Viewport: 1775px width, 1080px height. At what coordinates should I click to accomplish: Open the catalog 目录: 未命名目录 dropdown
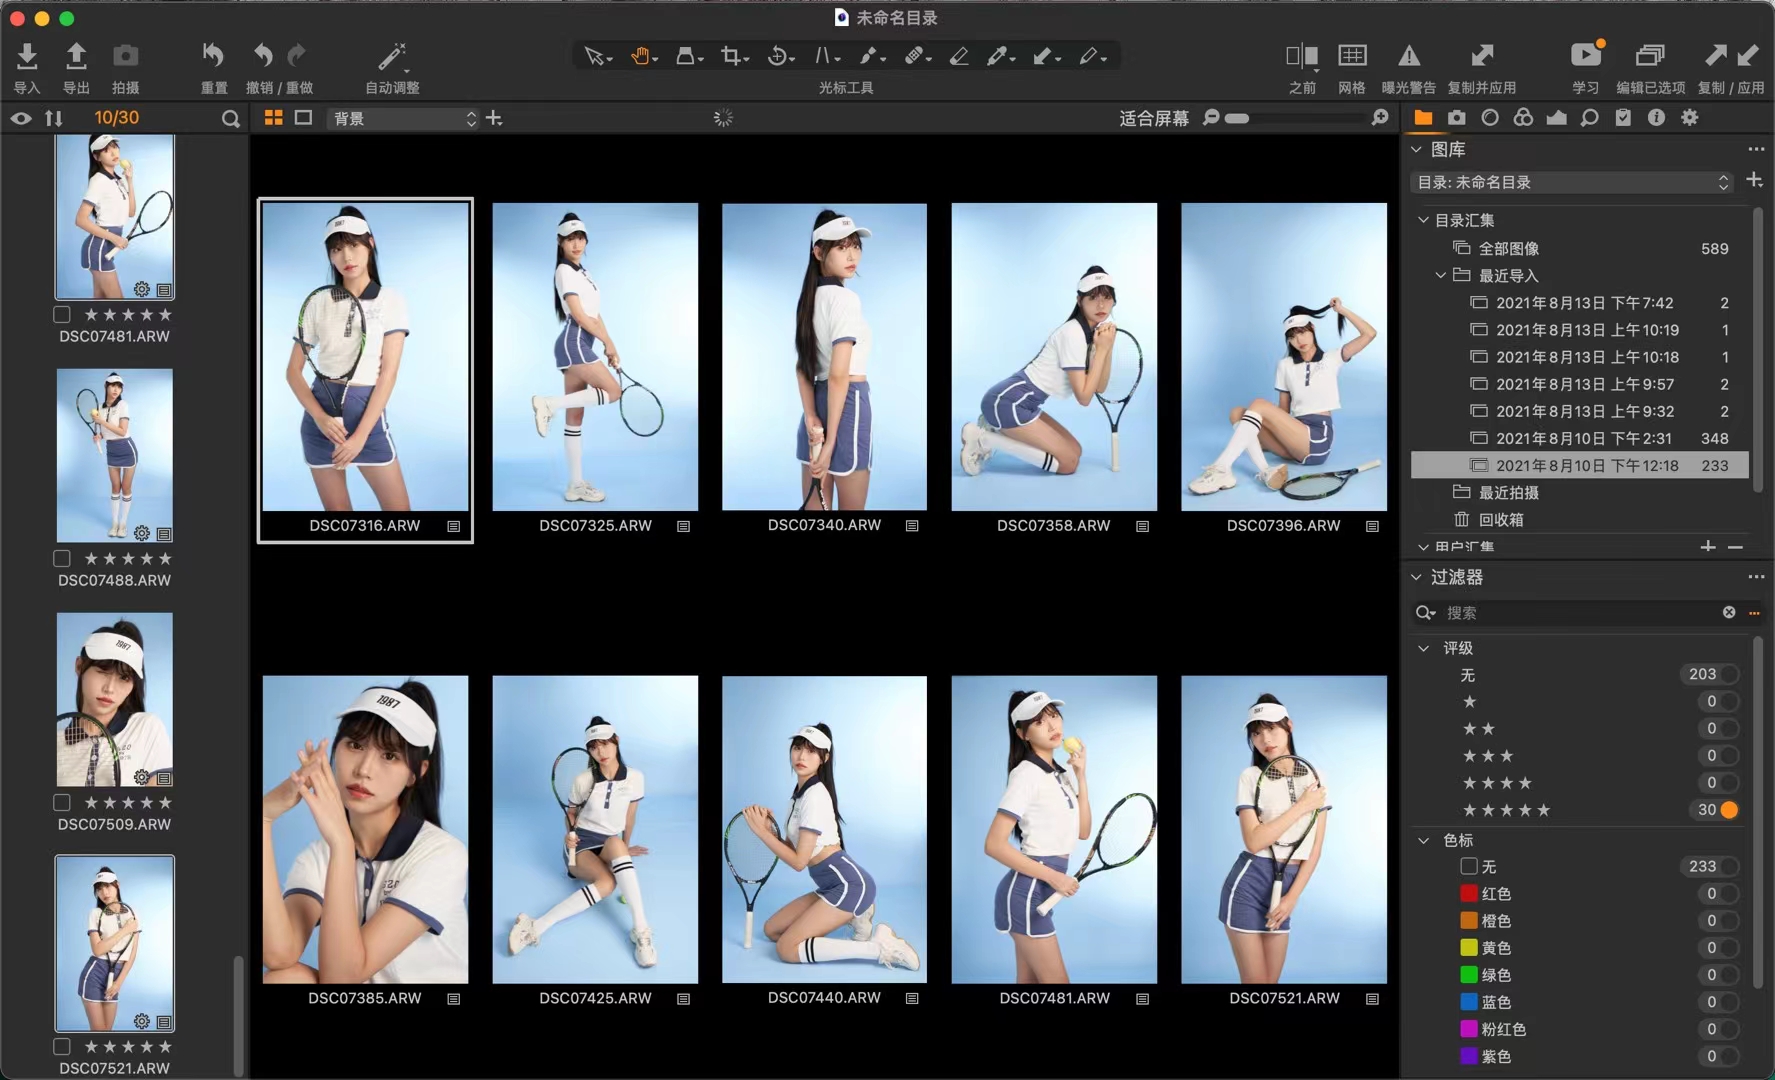click(1572, 182)
